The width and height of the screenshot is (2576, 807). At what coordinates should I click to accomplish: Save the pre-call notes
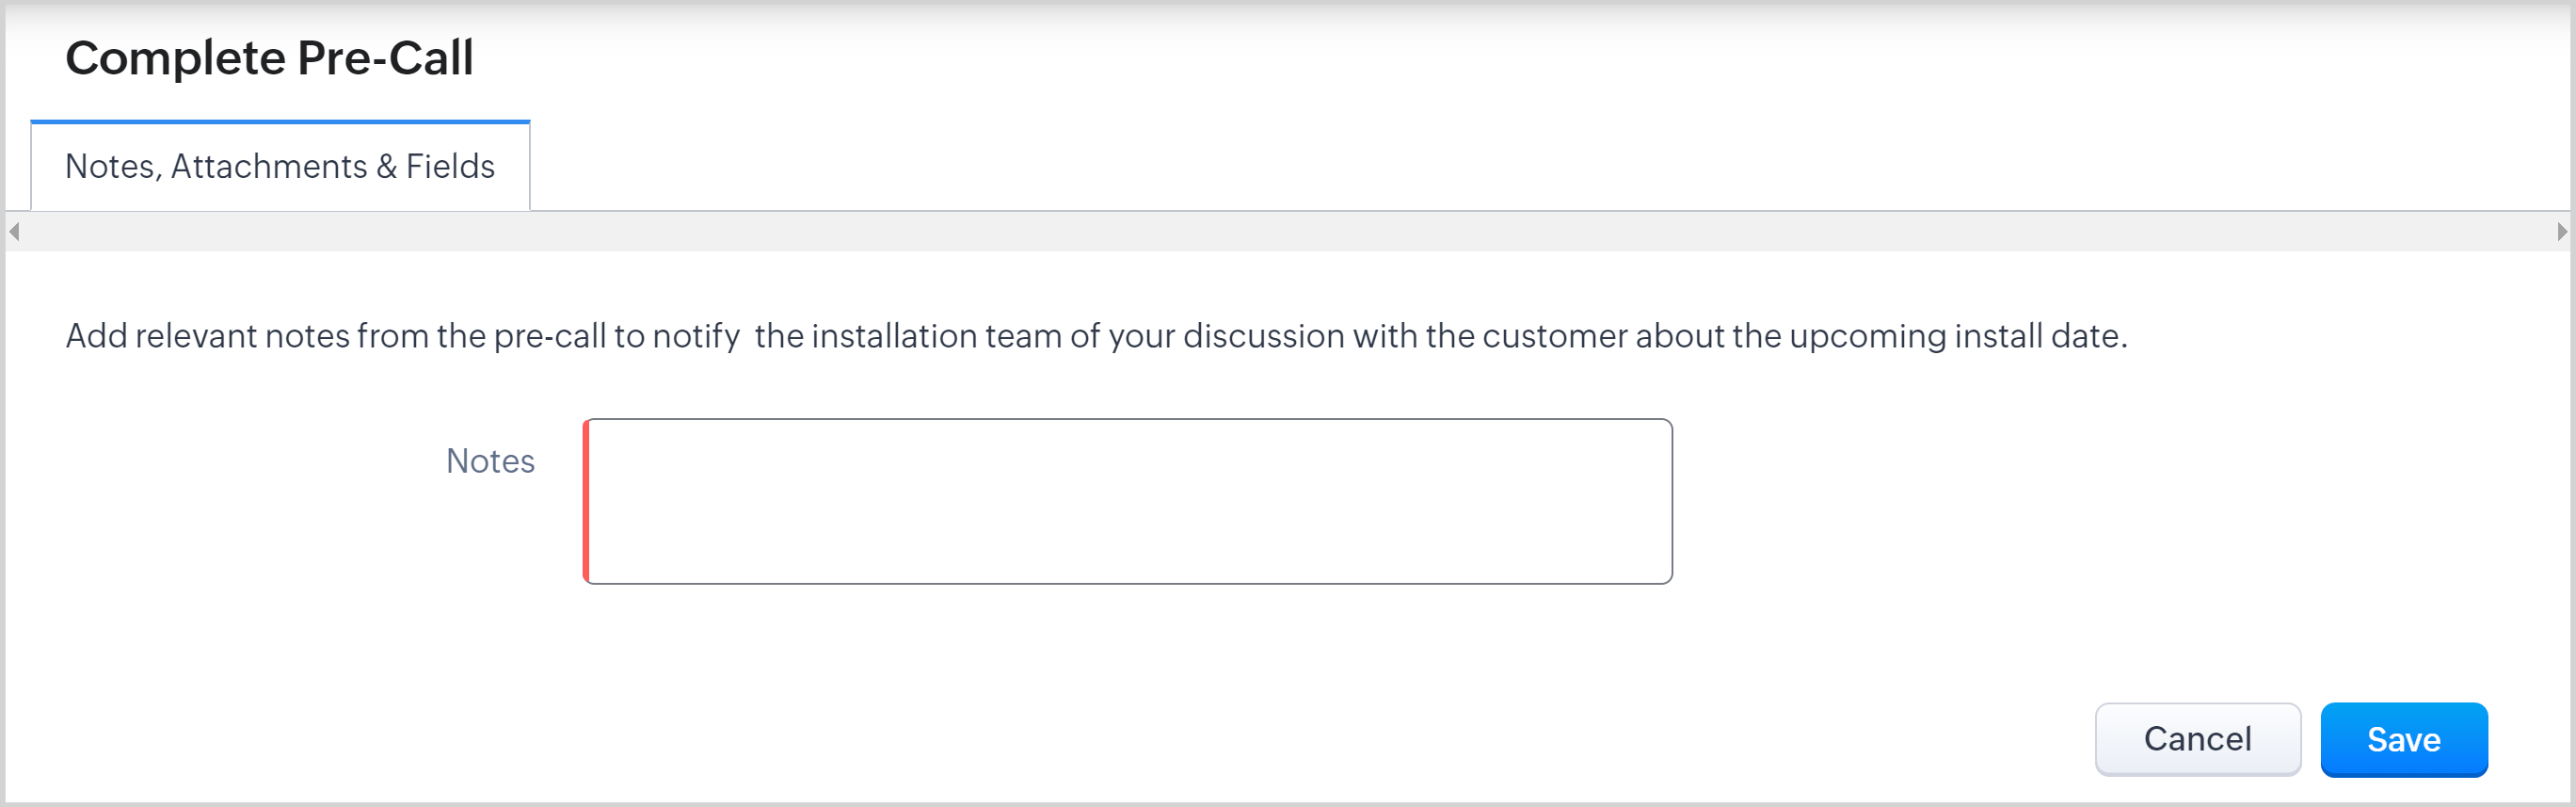2403,739
